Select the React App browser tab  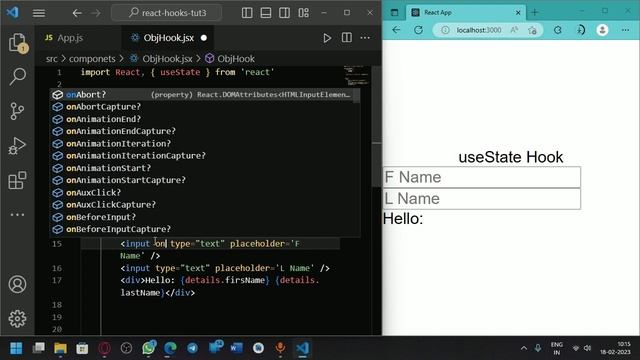(465, 13)
